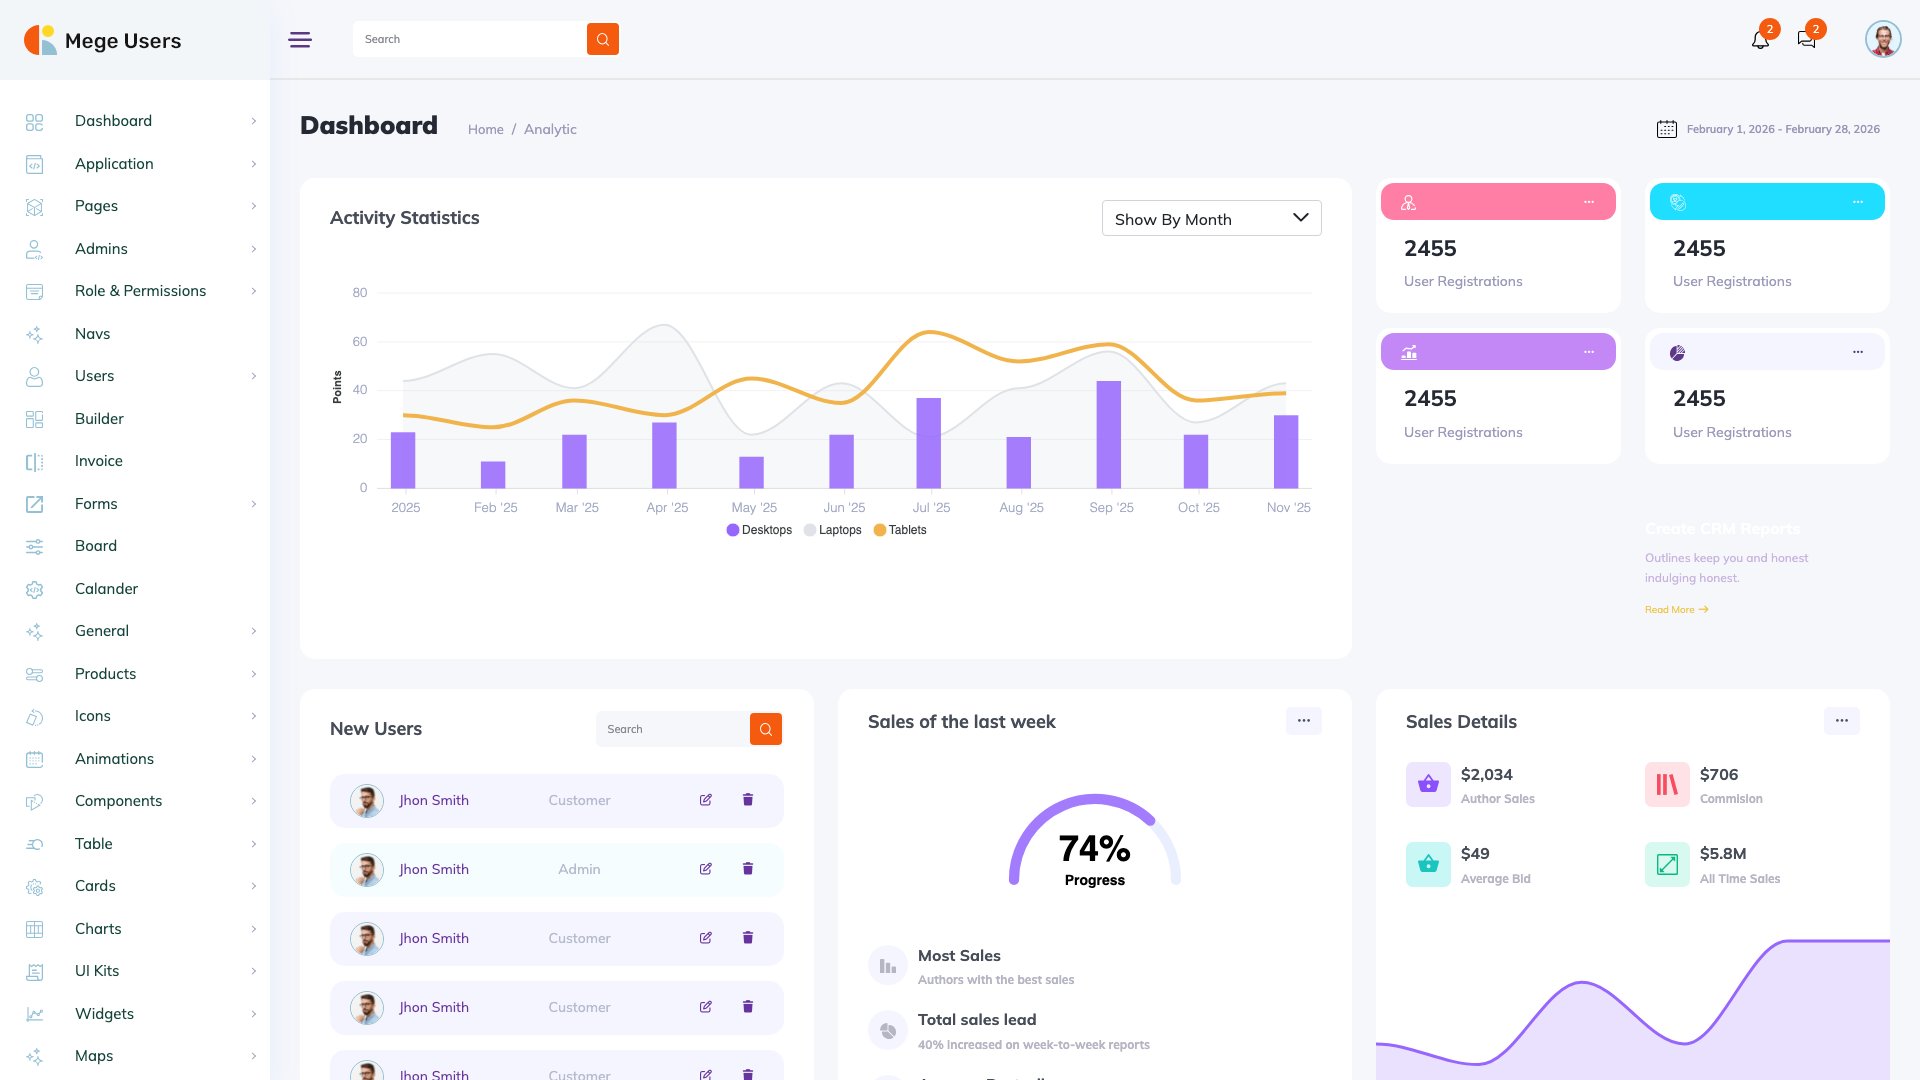
Task: Click the calendar icon next to date range
Action: coord(1666,128)
